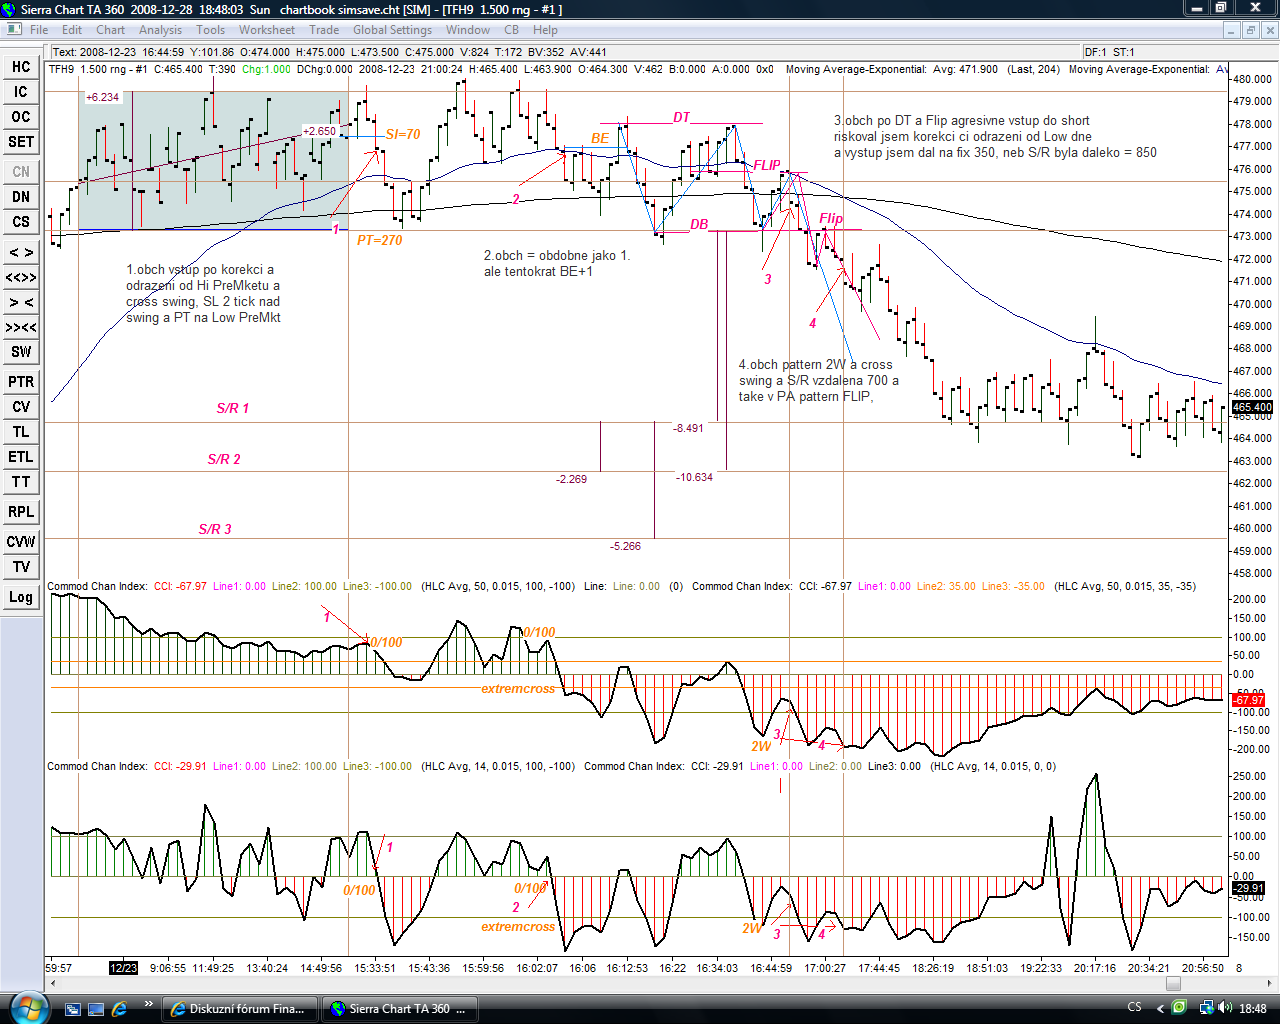Click the '<<>>' spacing toolbar button
This screenshot has width=1280, height=1024.
21,277
